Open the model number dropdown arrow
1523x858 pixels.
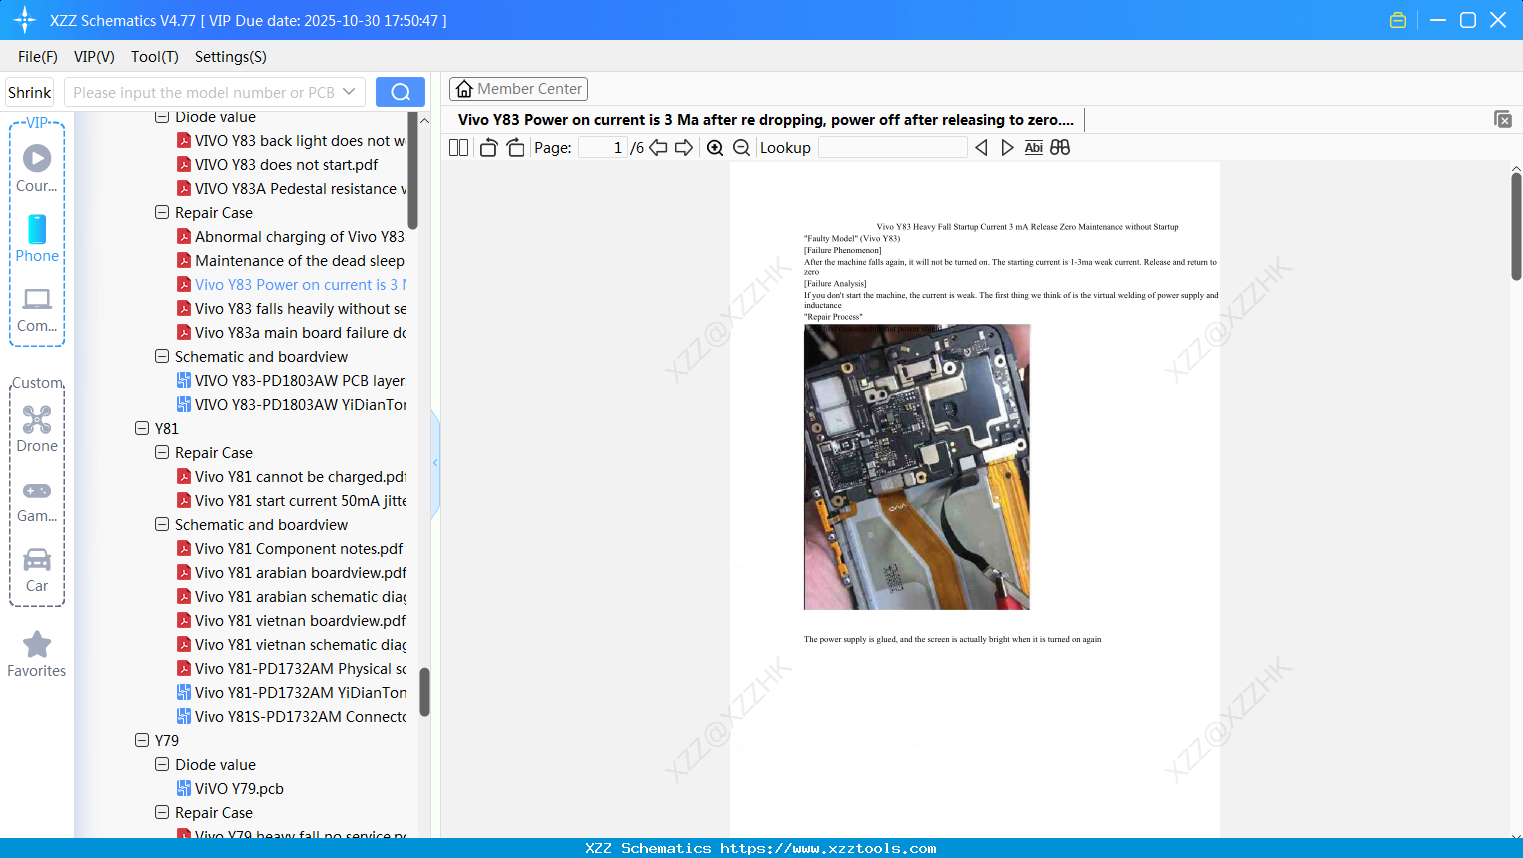click(349, 92)
